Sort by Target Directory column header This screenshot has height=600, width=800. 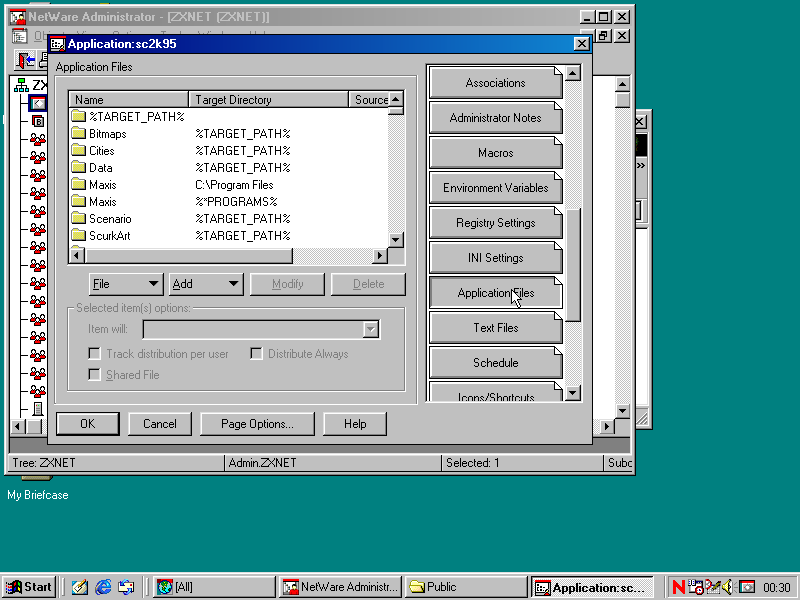tap(269, 99)
